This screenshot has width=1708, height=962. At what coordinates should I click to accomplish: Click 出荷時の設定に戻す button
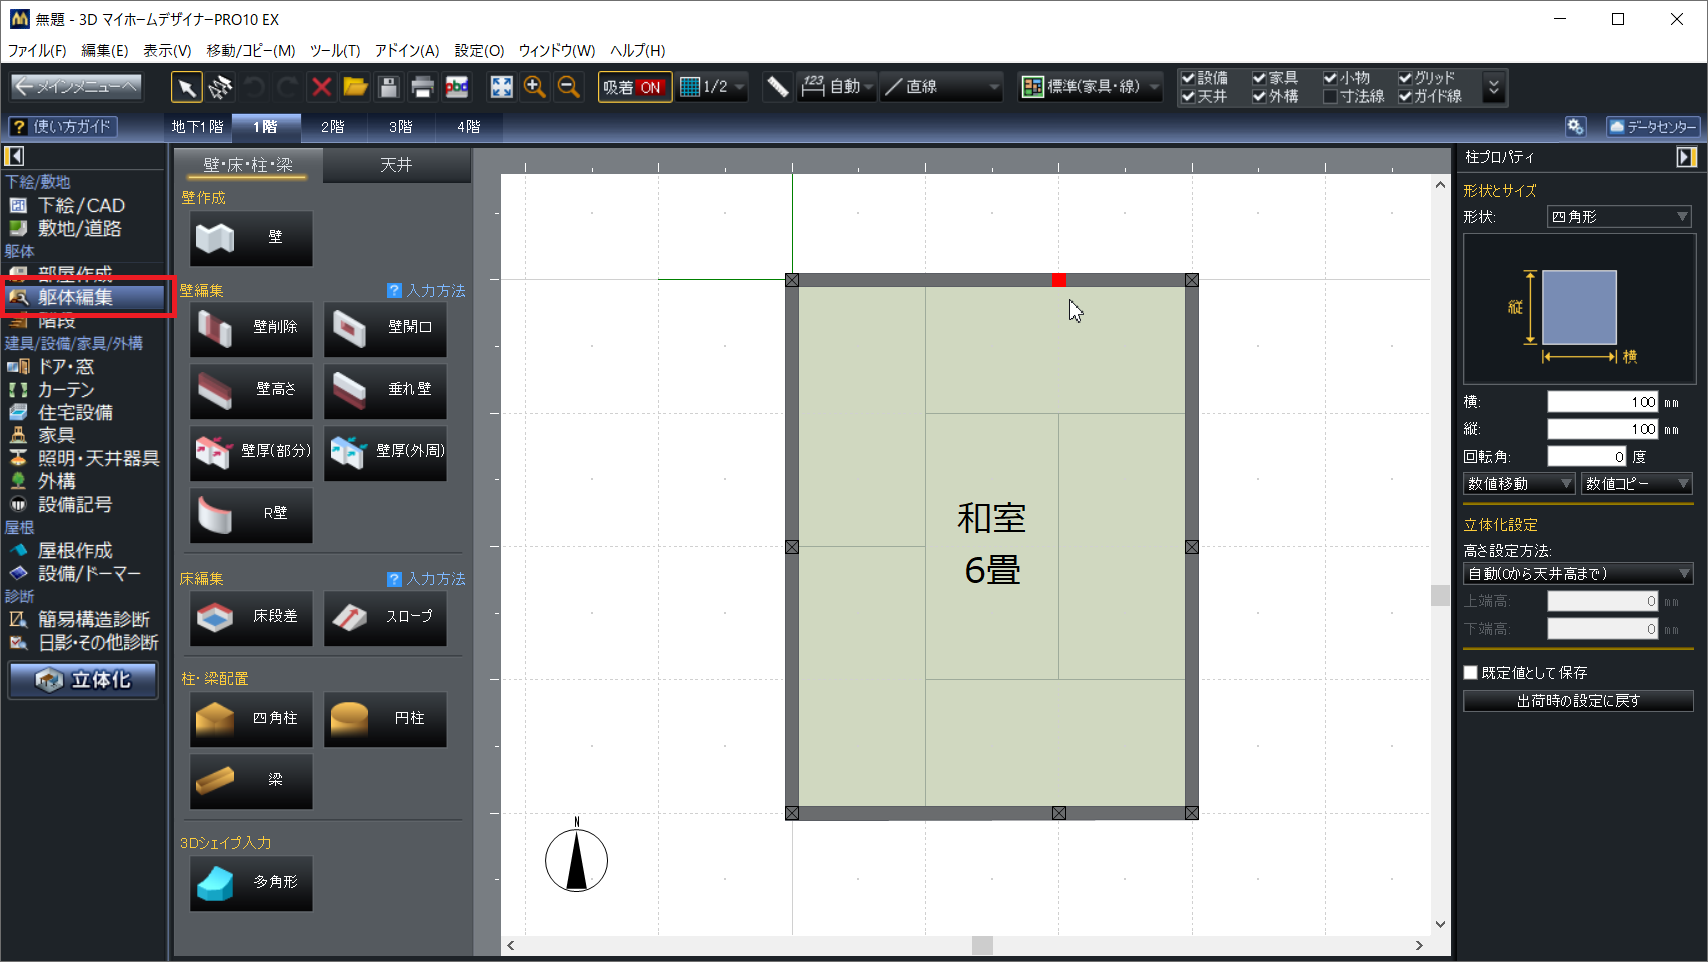[1577, 701]
